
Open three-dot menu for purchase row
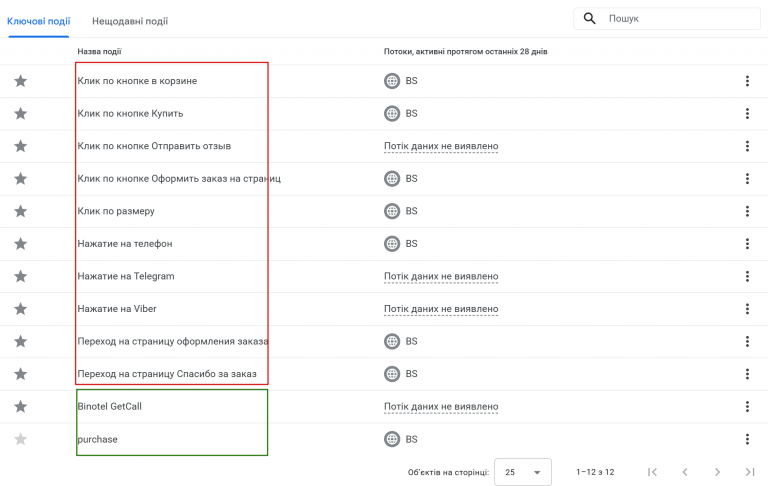(x=747, y=439)
